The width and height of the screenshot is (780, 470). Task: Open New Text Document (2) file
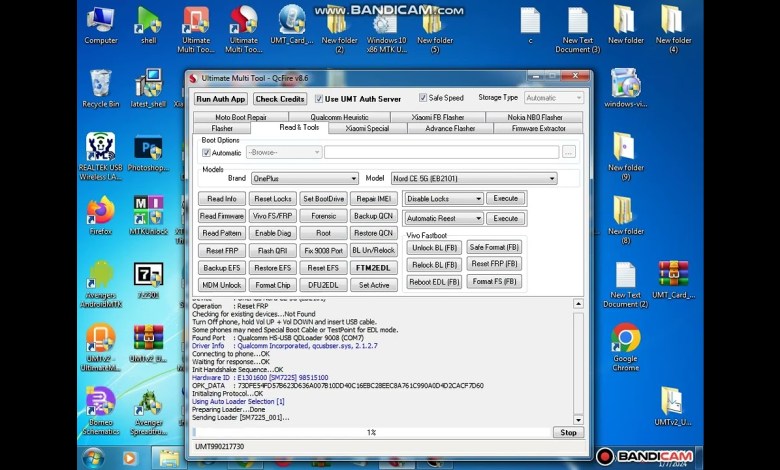625,284
